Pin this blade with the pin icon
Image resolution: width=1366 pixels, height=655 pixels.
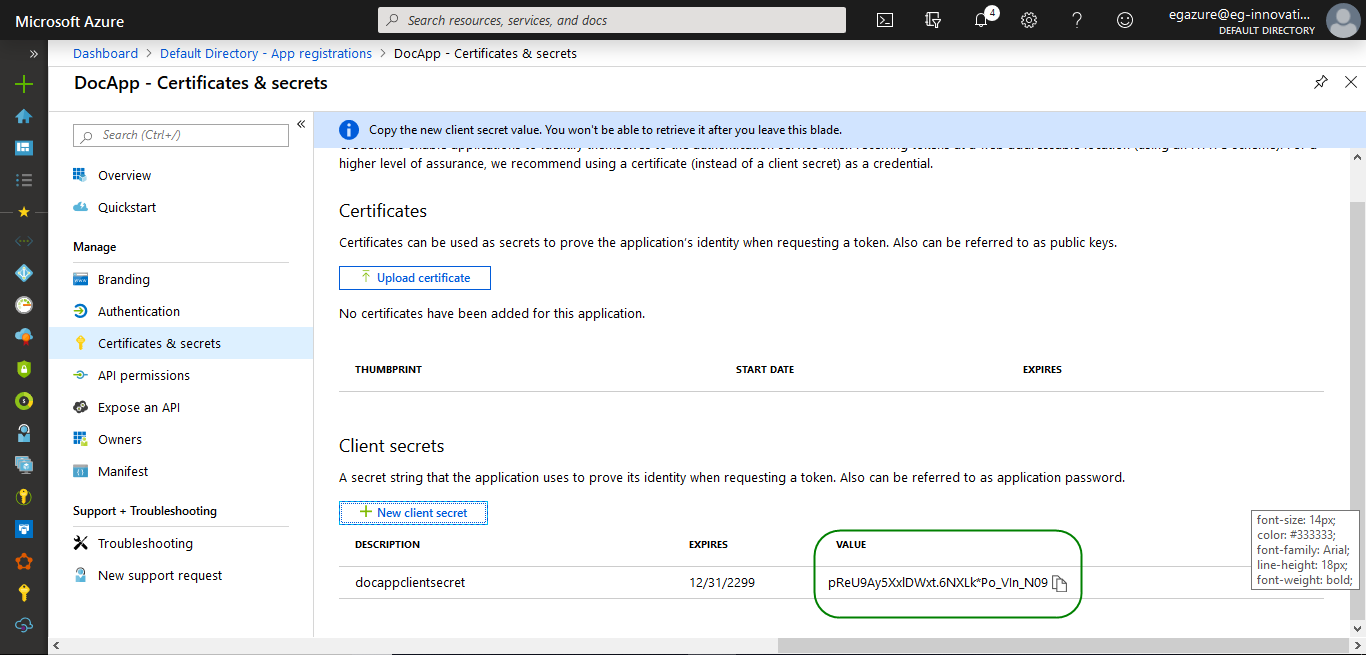(x=1321, y=83)
